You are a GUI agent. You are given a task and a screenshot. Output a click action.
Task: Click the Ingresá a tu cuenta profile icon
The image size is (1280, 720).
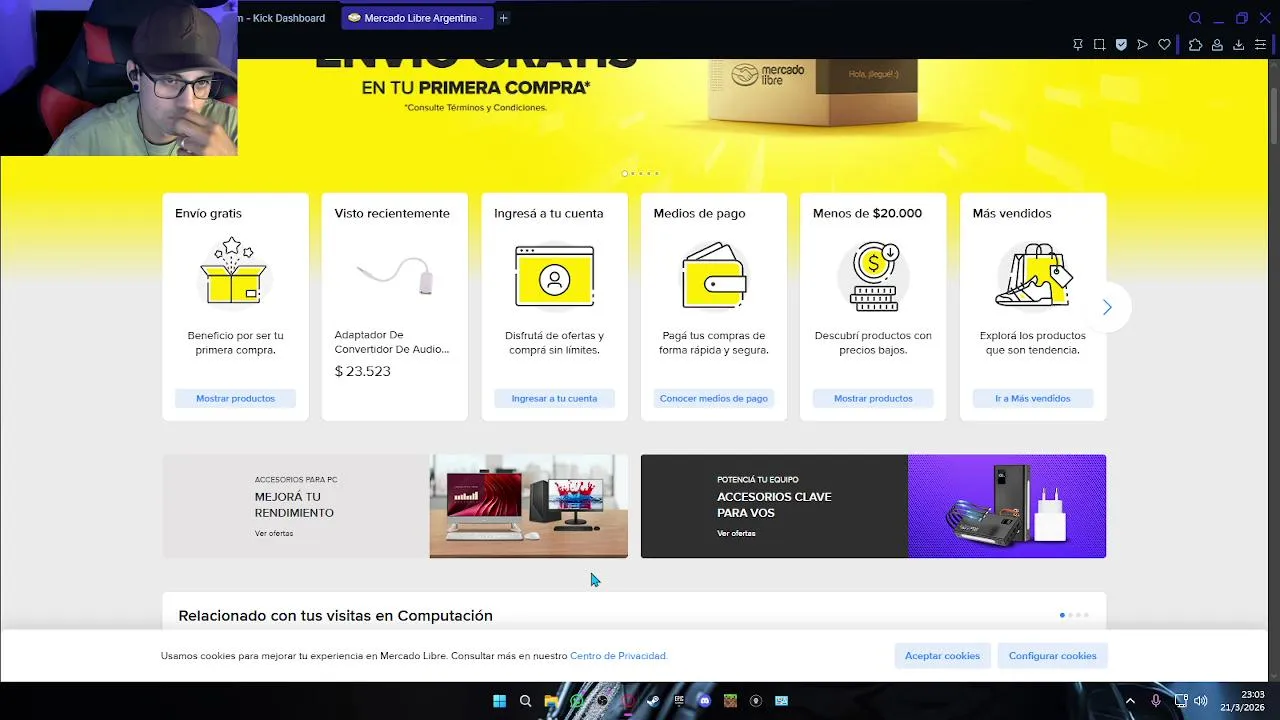tap(554, 276)
